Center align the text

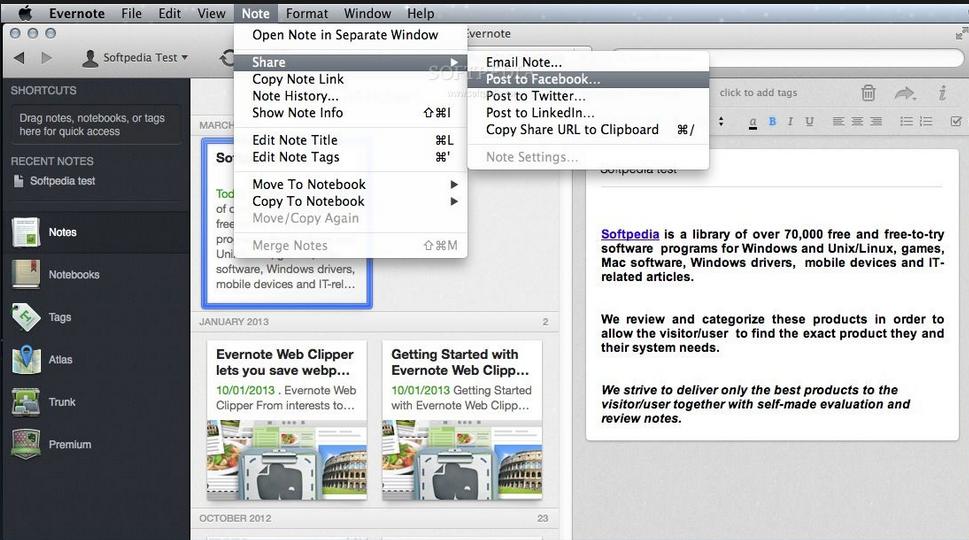tap(857, 122)
